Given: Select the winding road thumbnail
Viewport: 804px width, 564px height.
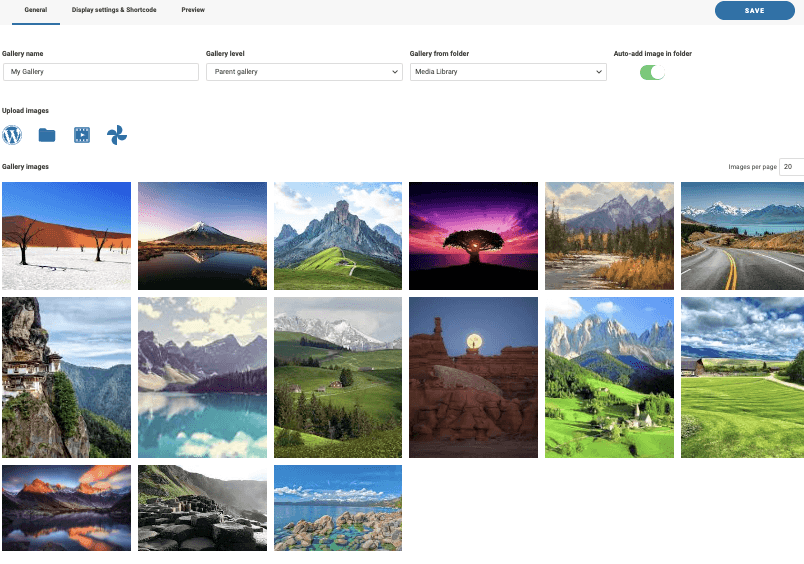Looking at the screenshot, I should pyautogui.click(x=742, y=236).
